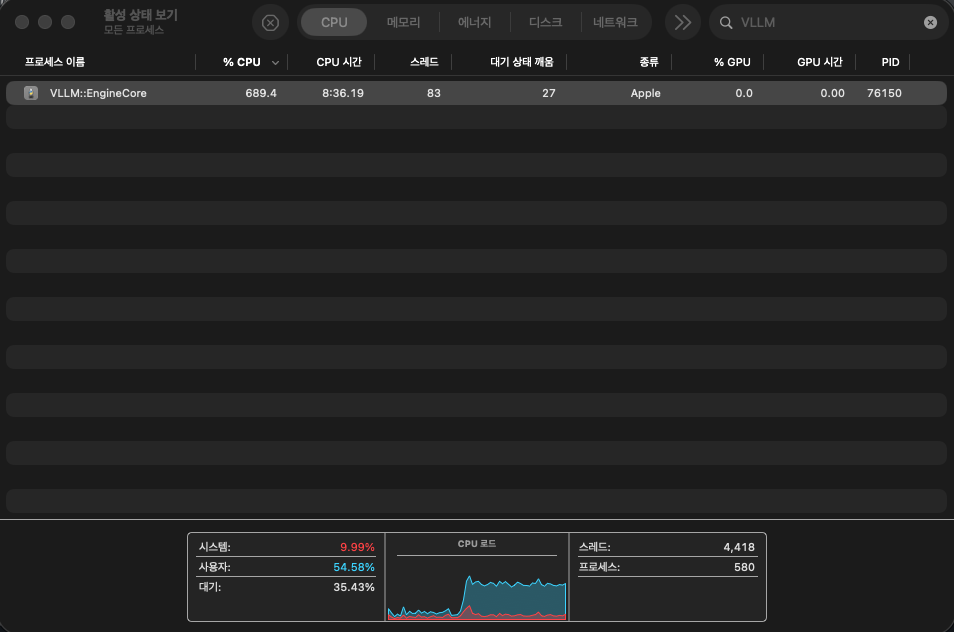Click the 스레드 total 4,418
Image resolution: width=954 pixels, height=632 pixels.
click(739, 547)
